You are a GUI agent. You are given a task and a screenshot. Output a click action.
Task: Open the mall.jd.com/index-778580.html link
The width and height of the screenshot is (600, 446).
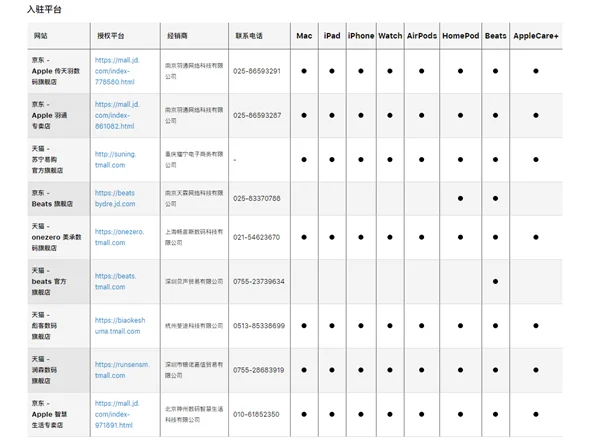[117, 71]
